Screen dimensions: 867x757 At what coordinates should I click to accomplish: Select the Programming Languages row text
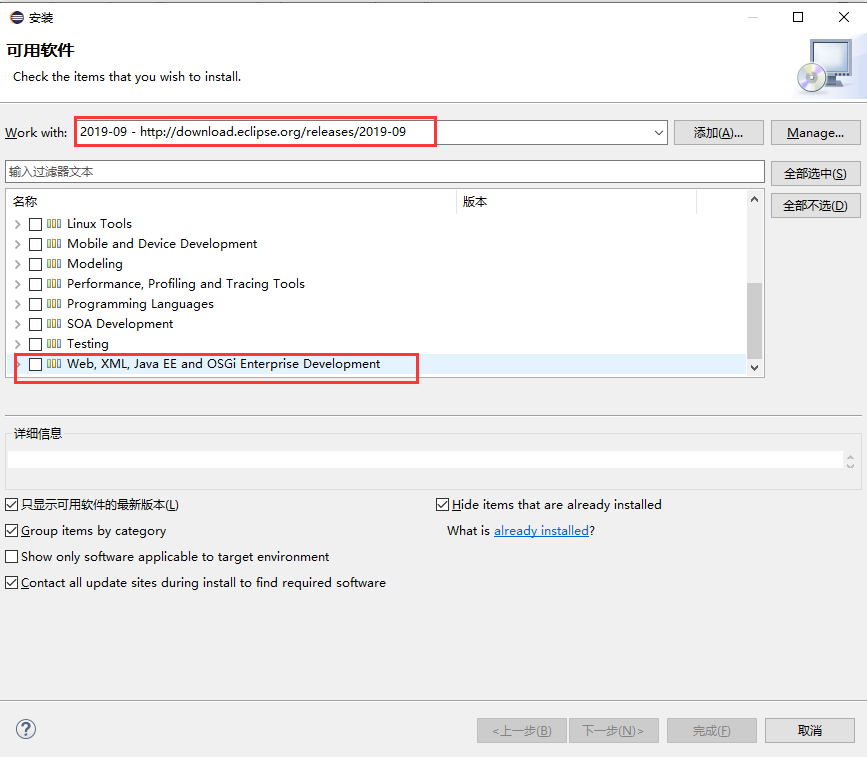140,304
